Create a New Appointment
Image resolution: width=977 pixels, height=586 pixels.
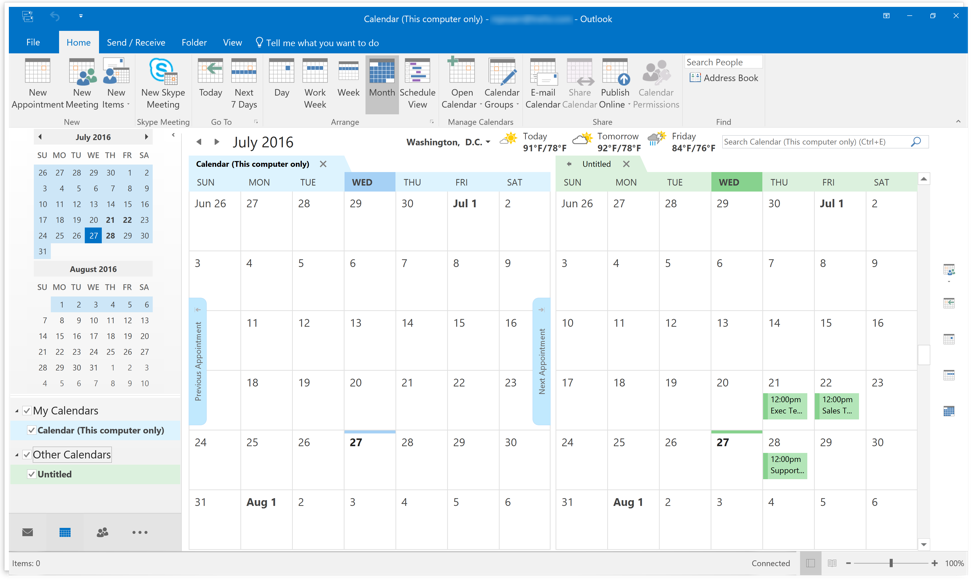37,84
